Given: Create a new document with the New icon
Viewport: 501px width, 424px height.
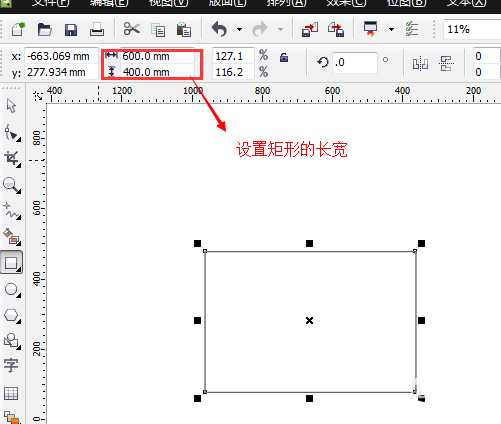Looking at the screenshot, I should [x=18, y=29].
